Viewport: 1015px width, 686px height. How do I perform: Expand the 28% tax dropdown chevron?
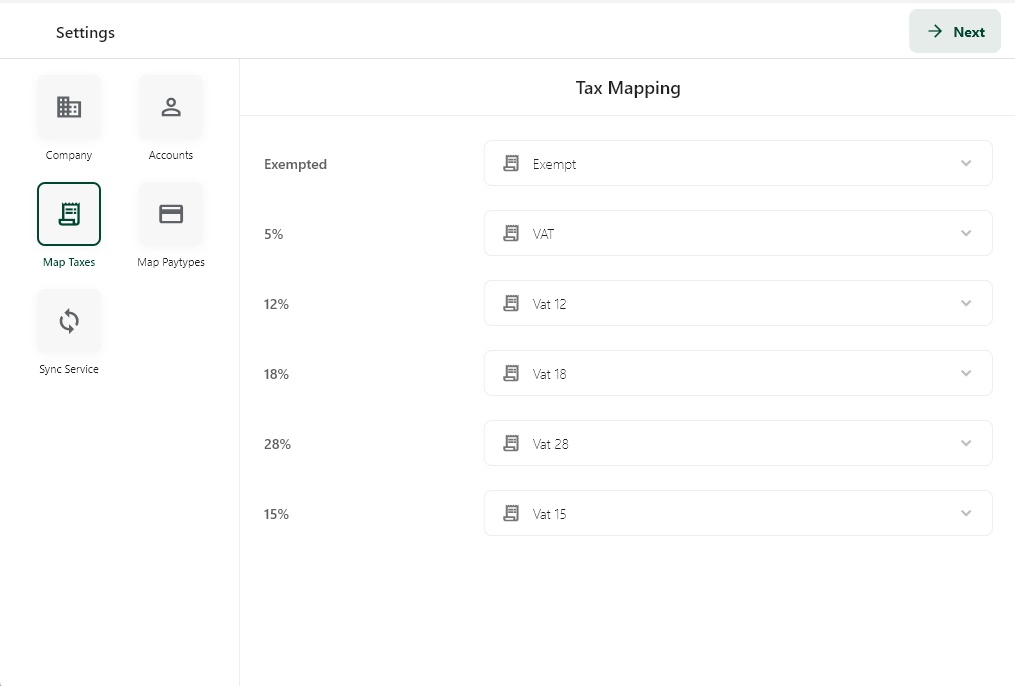tap(966, 444)
